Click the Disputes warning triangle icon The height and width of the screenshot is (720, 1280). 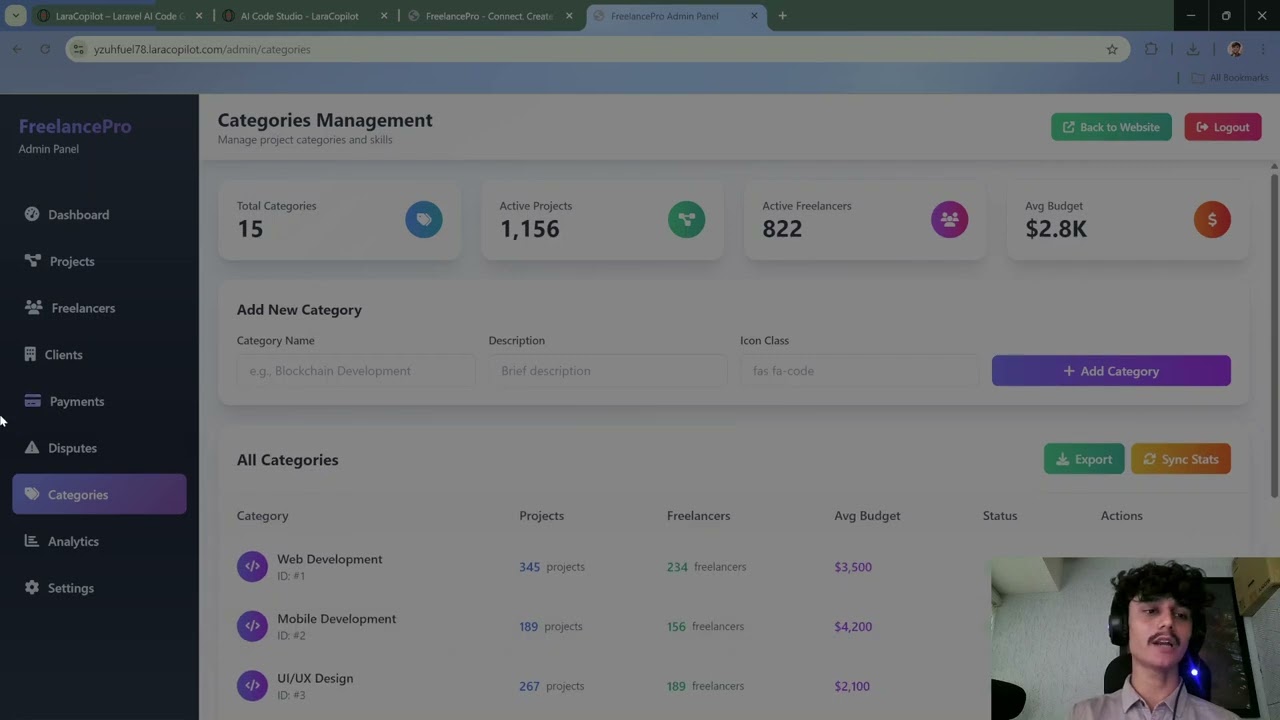pyautogui.click(x=32, y=447)
